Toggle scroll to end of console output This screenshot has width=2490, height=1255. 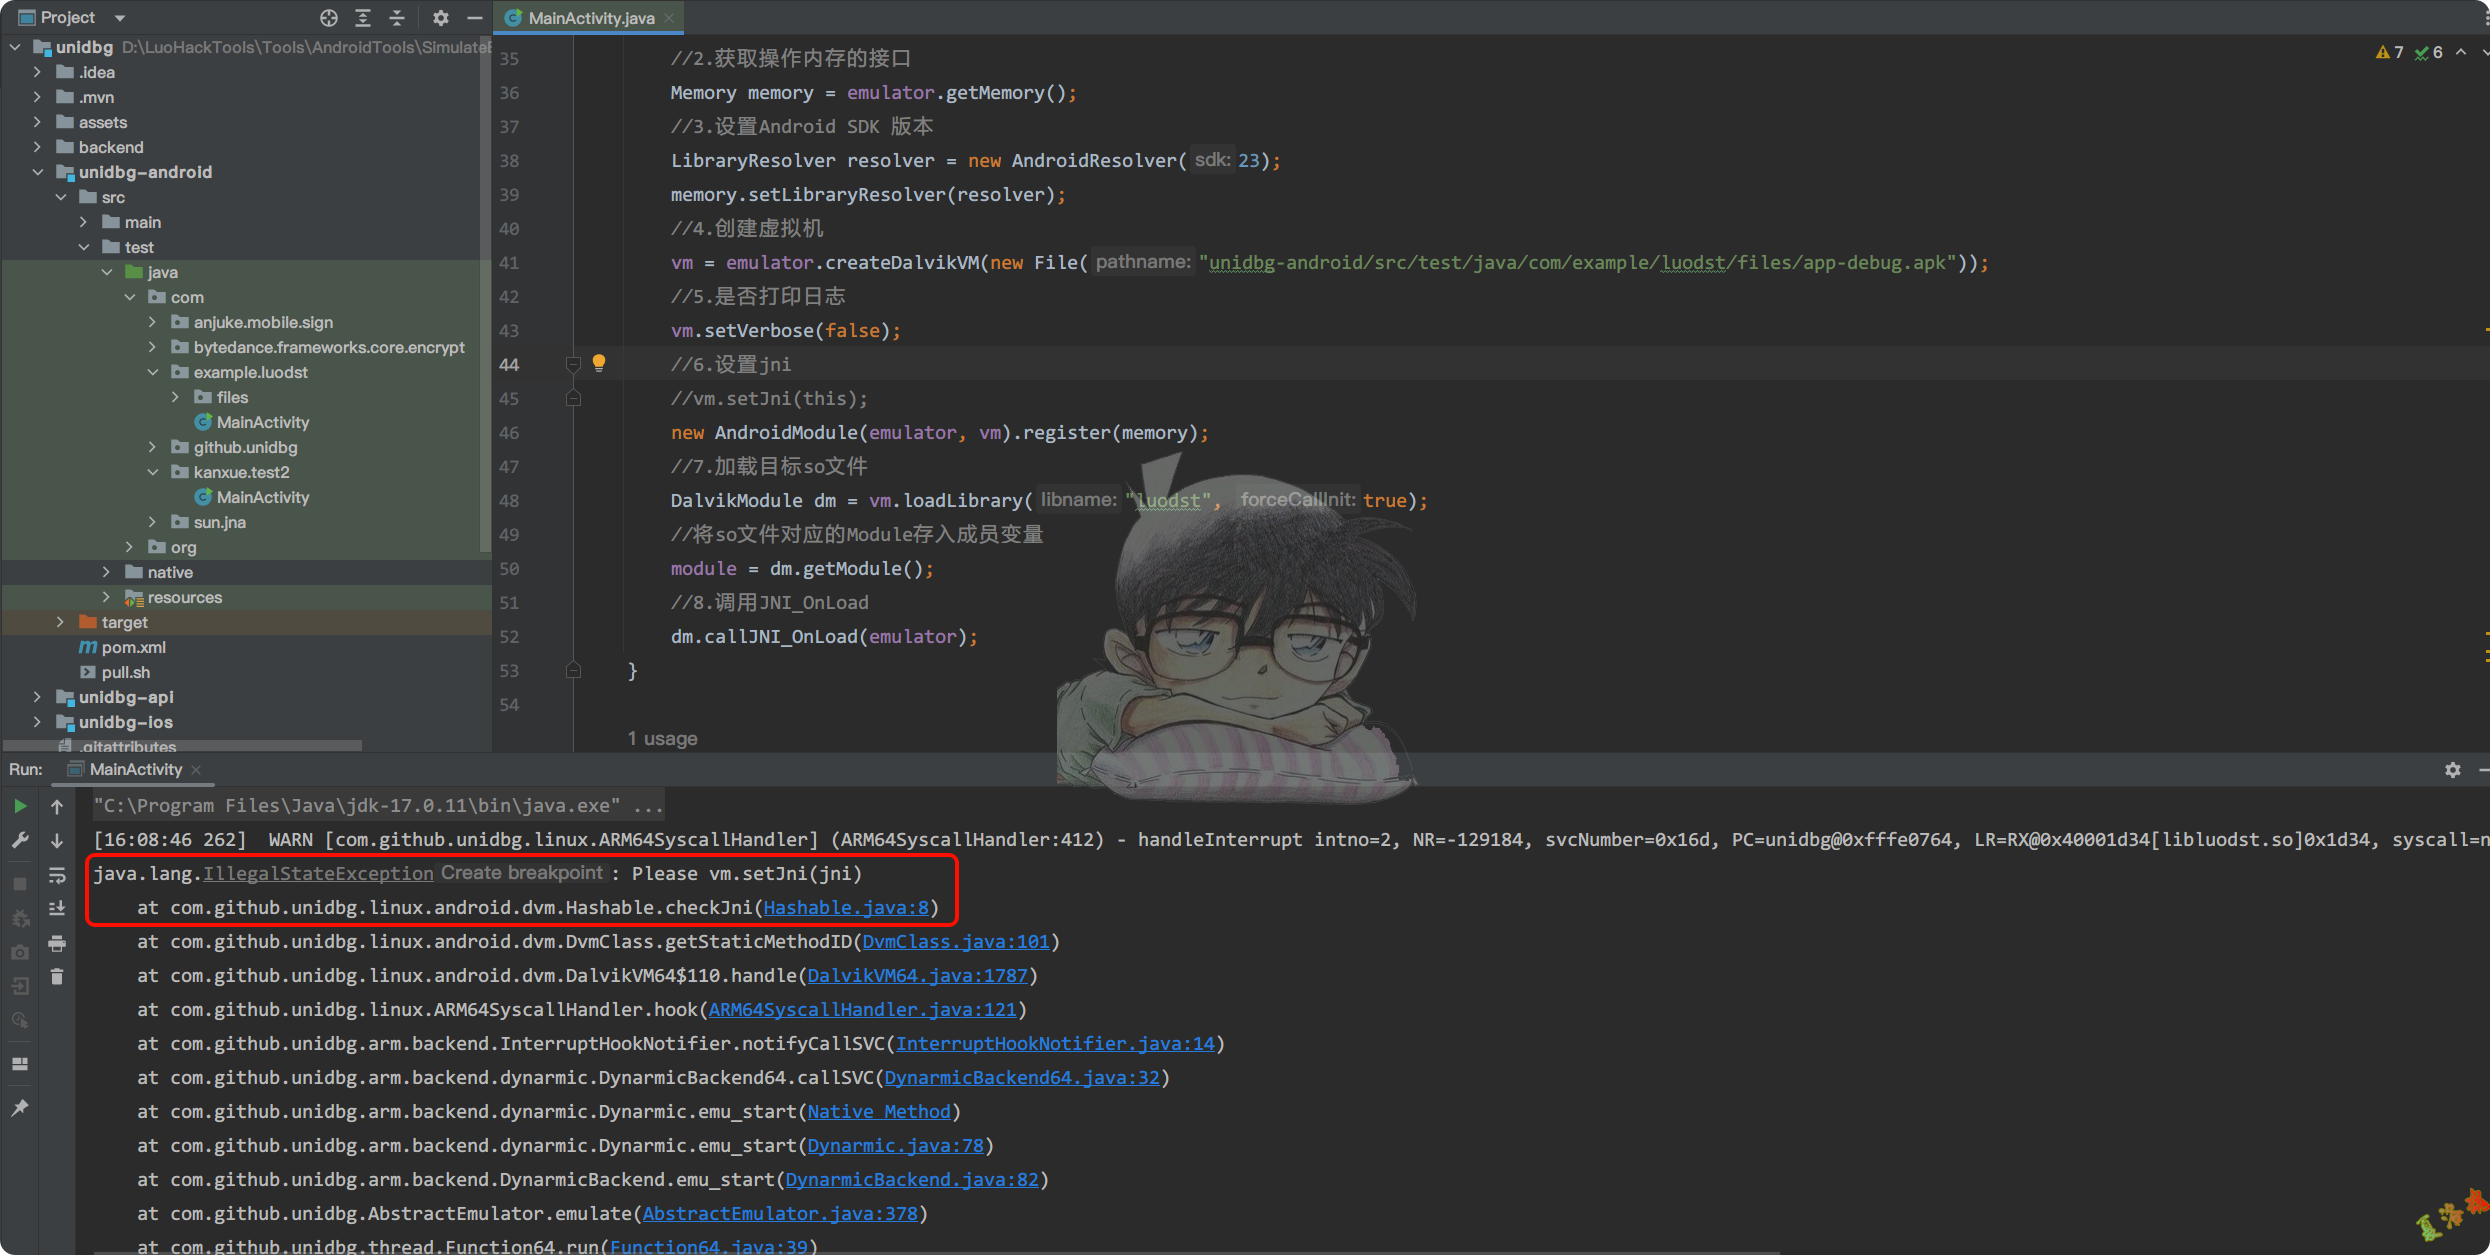coord(57,909)
